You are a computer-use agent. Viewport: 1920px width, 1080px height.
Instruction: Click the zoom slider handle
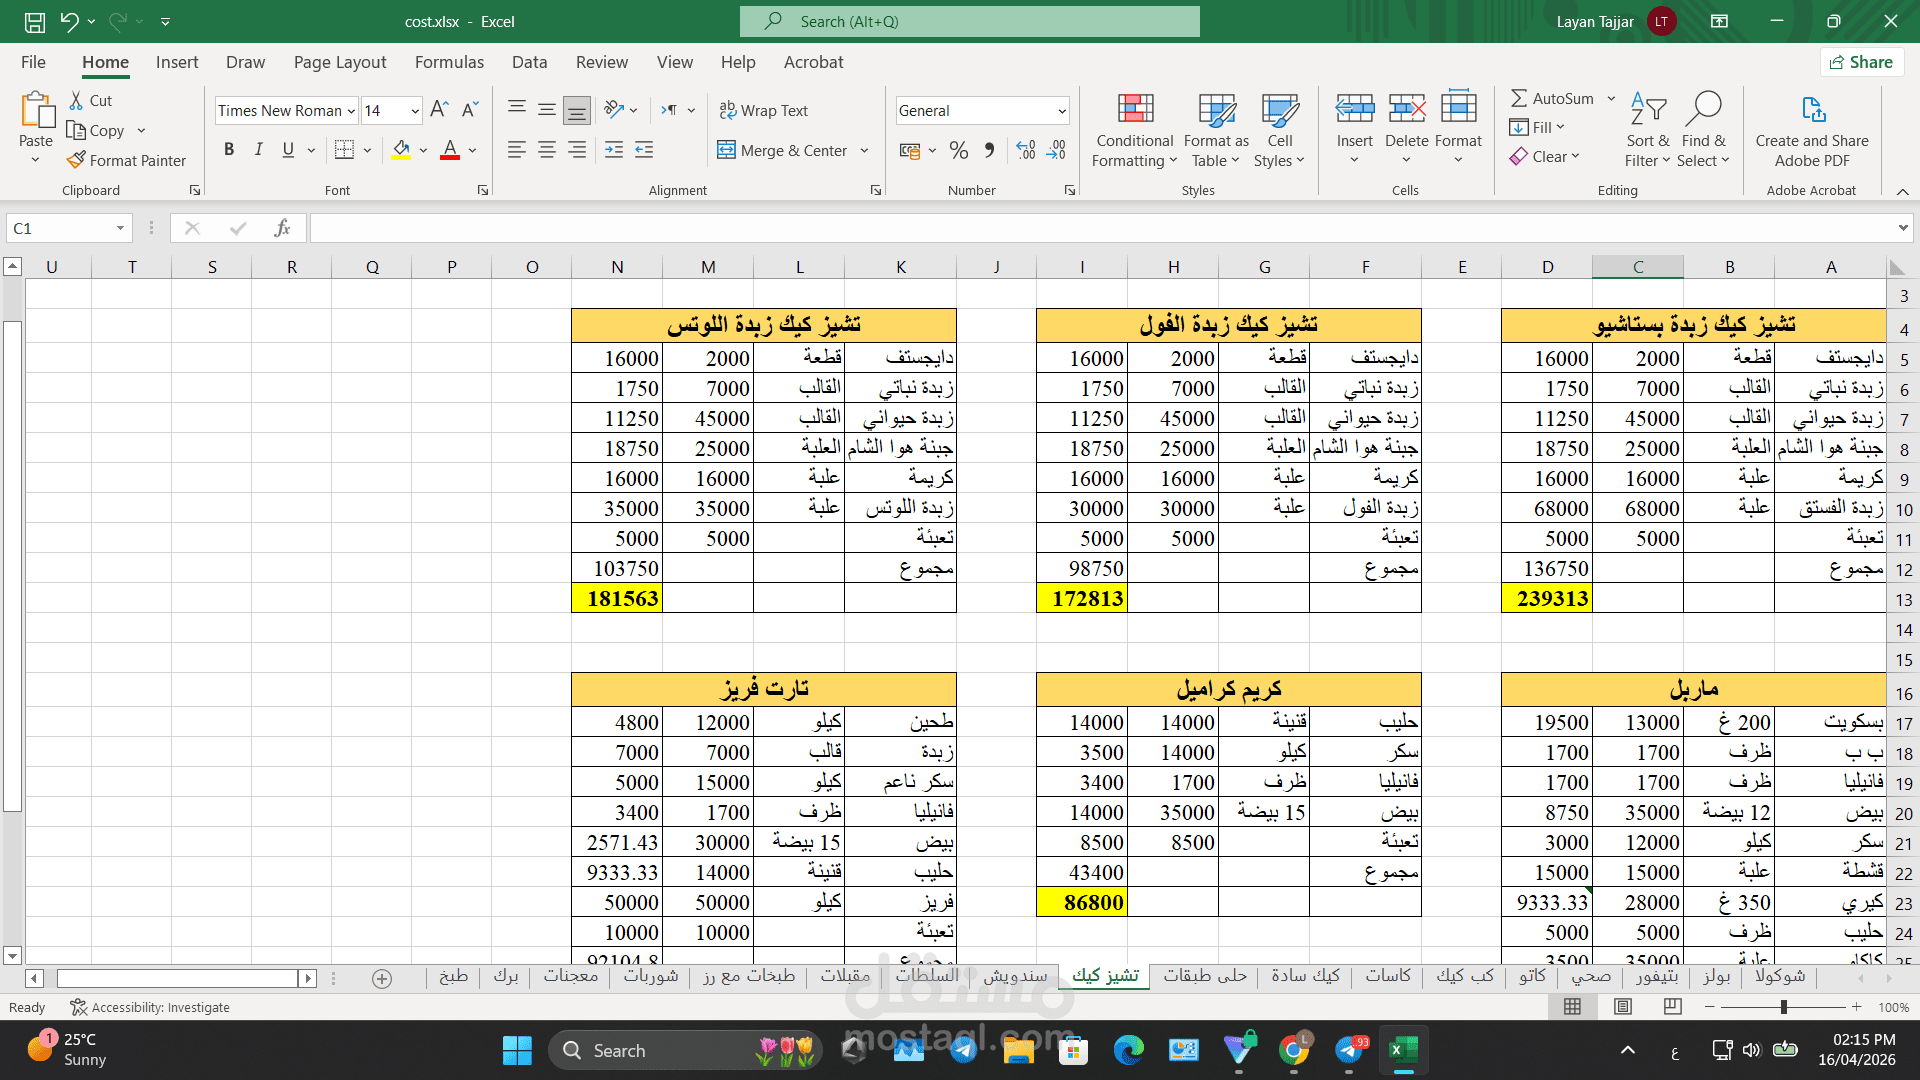coord(1783,1007)
